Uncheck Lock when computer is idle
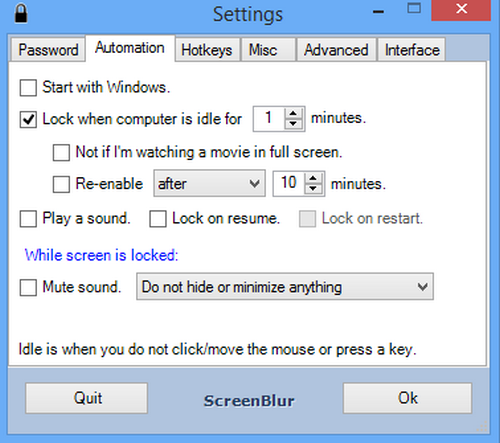Screen dimensions: 500x443 pos(28,120)
